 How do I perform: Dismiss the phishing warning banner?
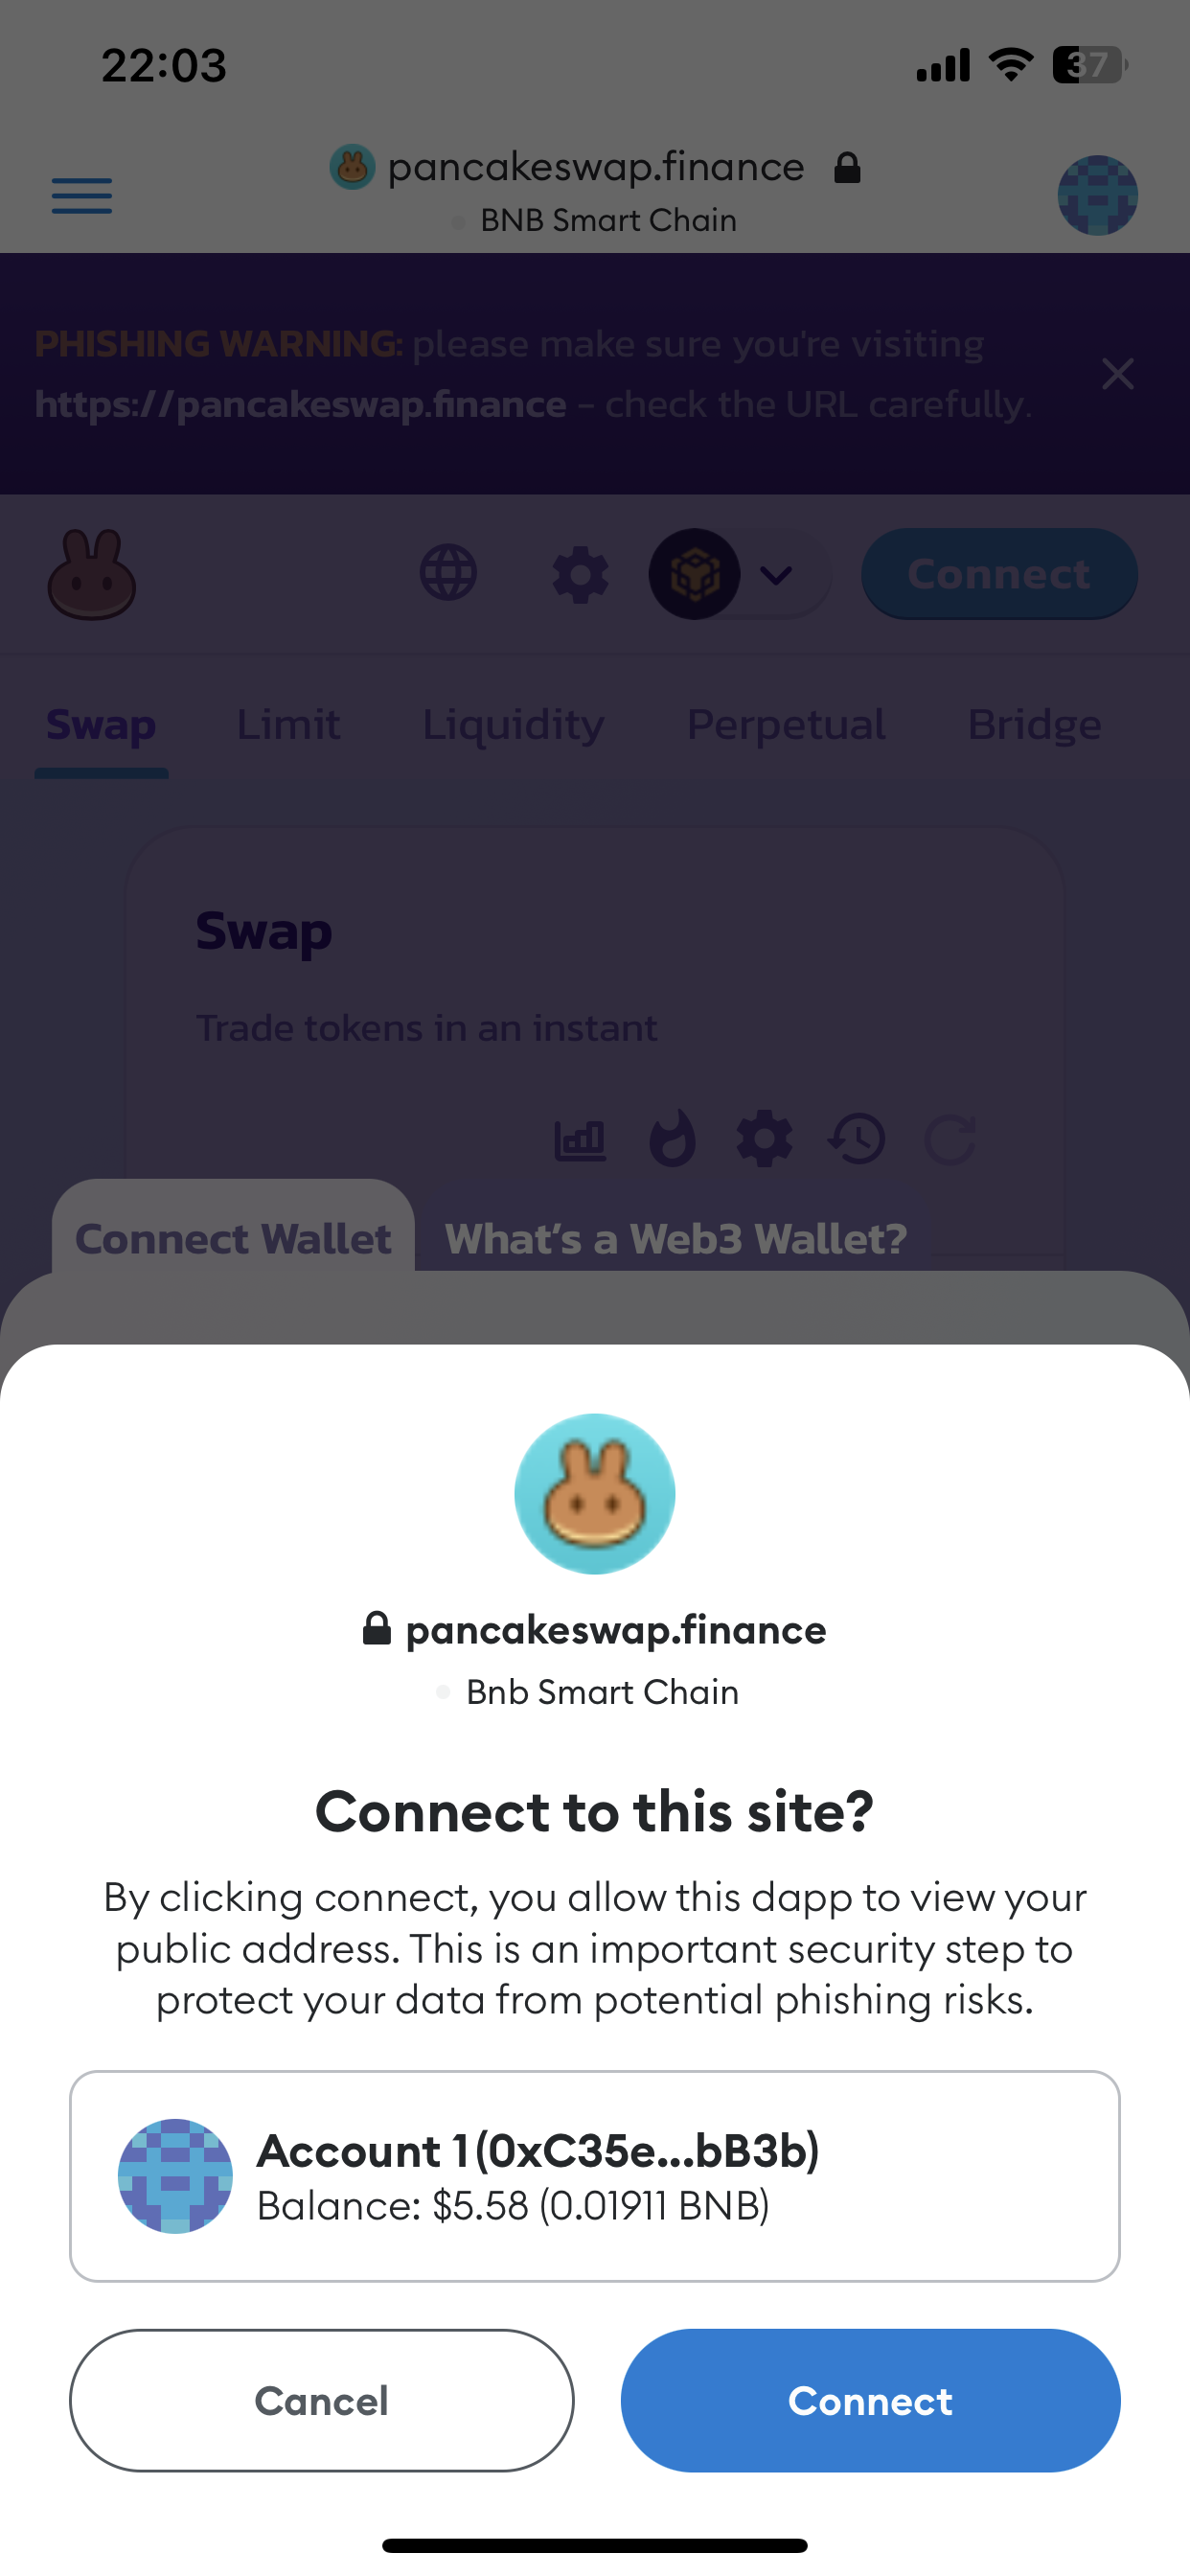point(1117,374)
